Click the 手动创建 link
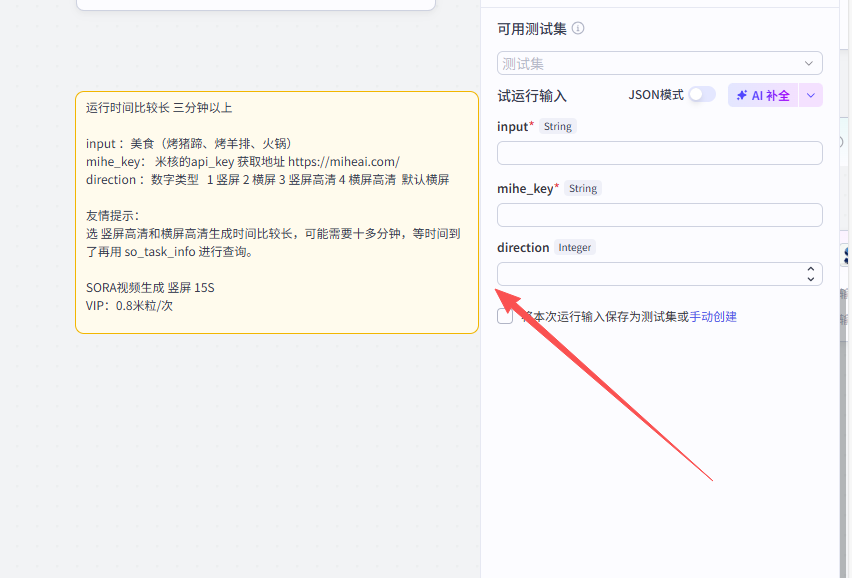Image resolution: width=852 pixels, height=578 pixels. pyautogui.click(x=713, y=317)
